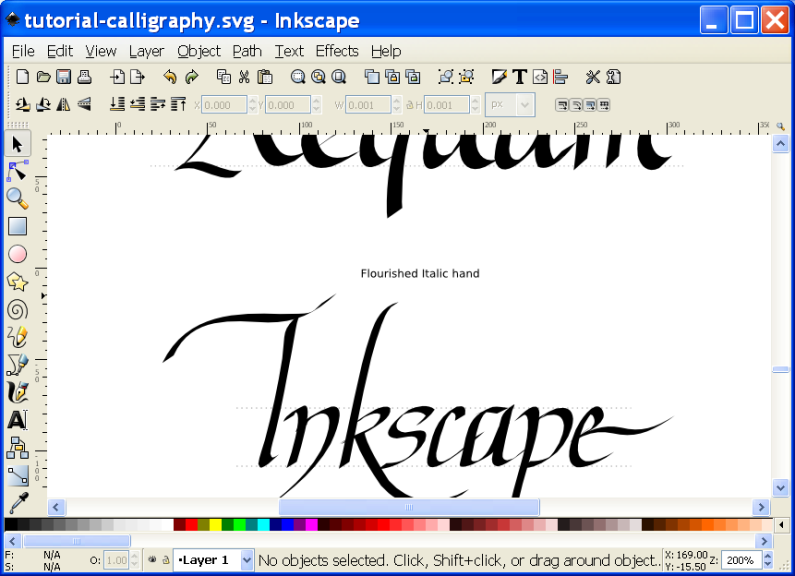Image resolution: width=795 pixels, height=576 pixels.
Task: Pick the yellow color swatch
Action: (x=215, y=524)
